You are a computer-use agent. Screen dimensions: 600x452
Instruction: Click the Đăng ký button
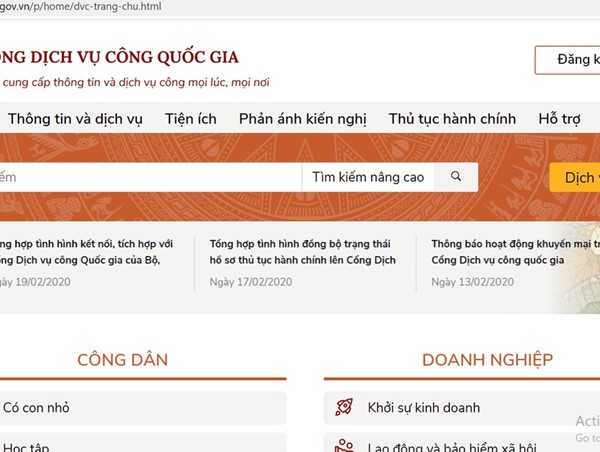pyautogui.click(x=567, y=60)
